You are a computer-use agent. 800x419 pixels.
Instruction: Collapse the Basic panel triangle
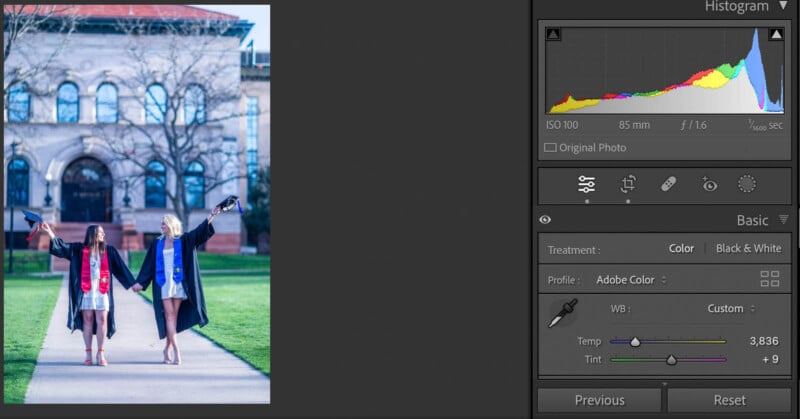point(783,220)
